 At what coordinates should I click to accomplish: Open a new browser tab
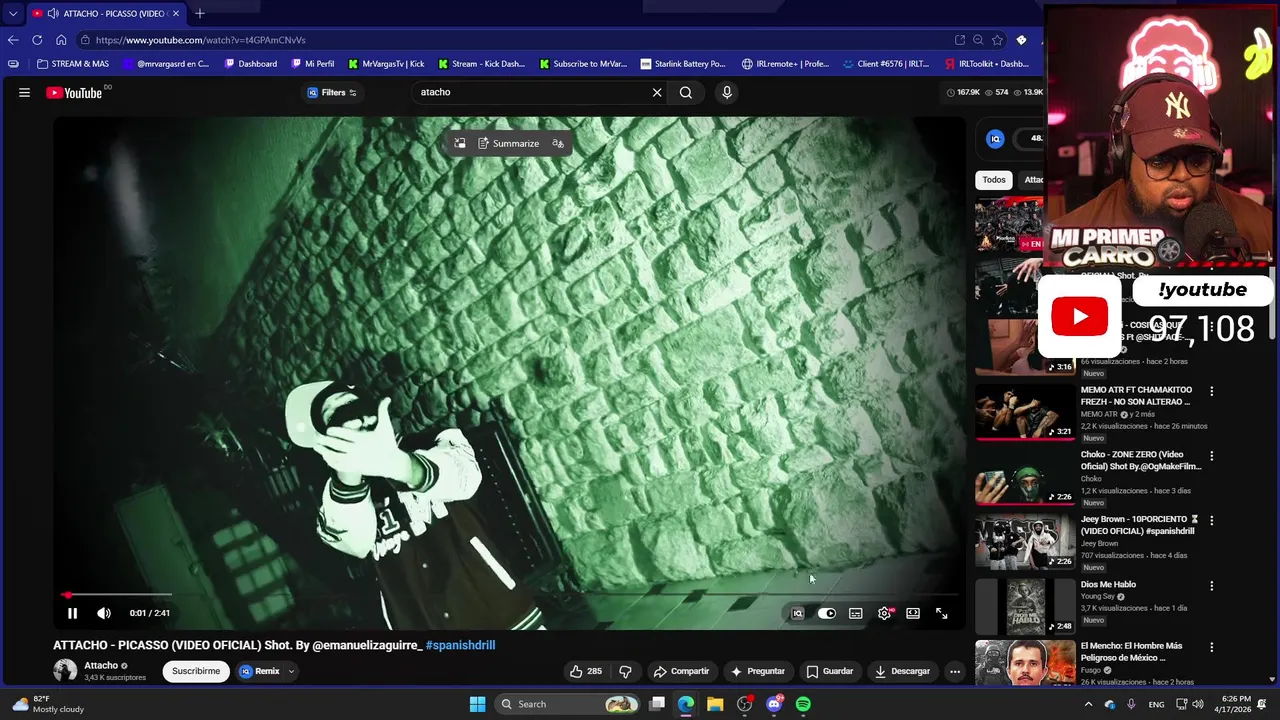[200, 13]
